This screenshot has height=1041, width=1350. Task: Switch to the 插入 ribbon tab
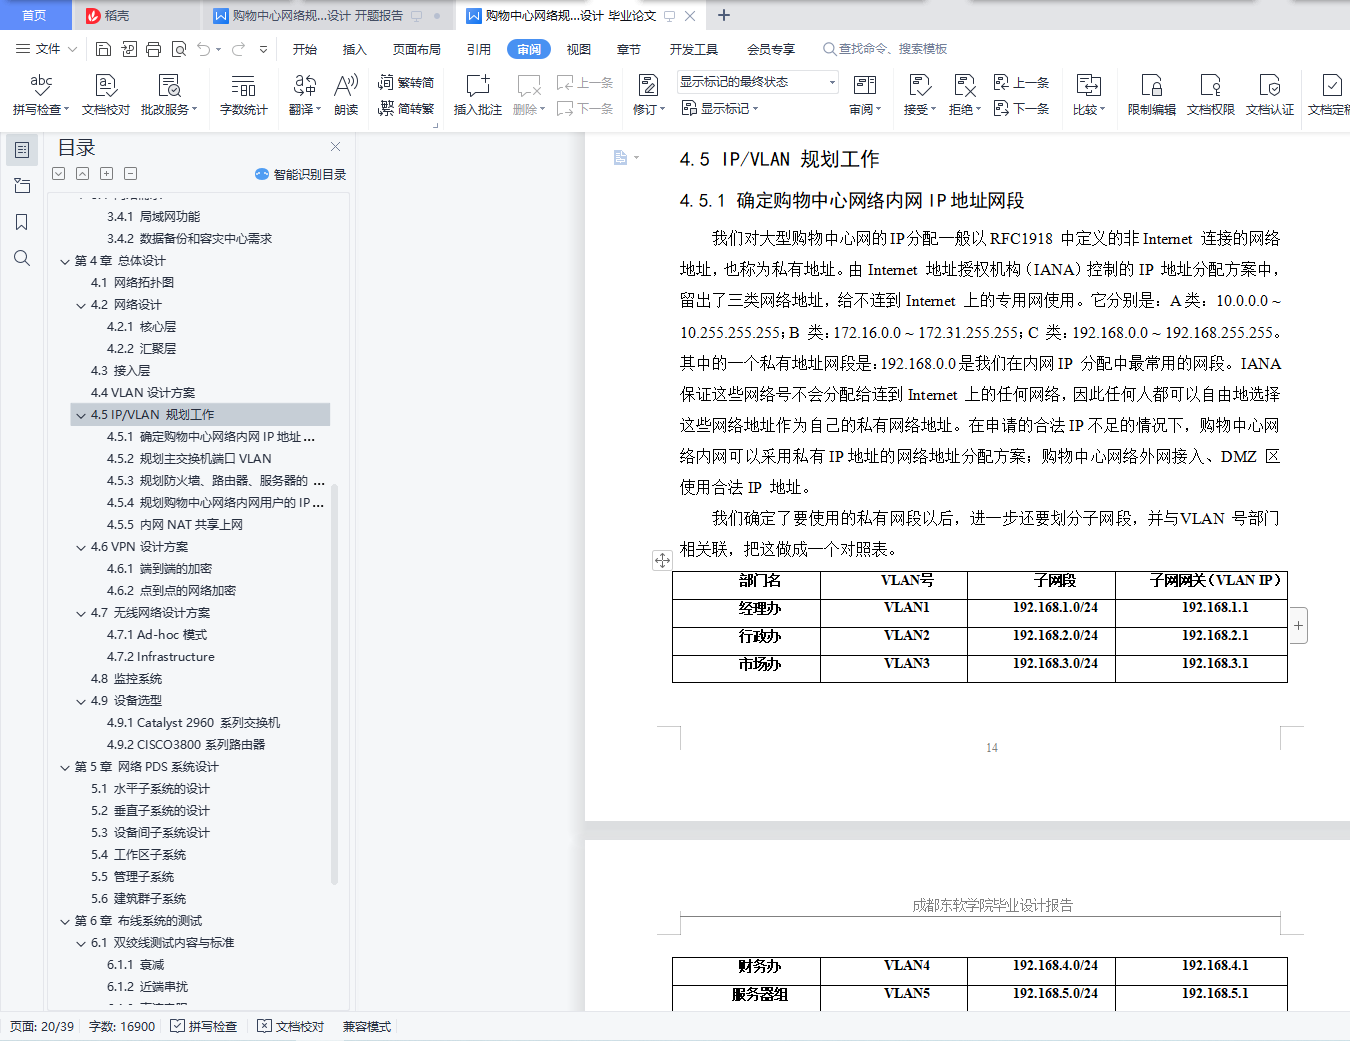coord(355,49)
